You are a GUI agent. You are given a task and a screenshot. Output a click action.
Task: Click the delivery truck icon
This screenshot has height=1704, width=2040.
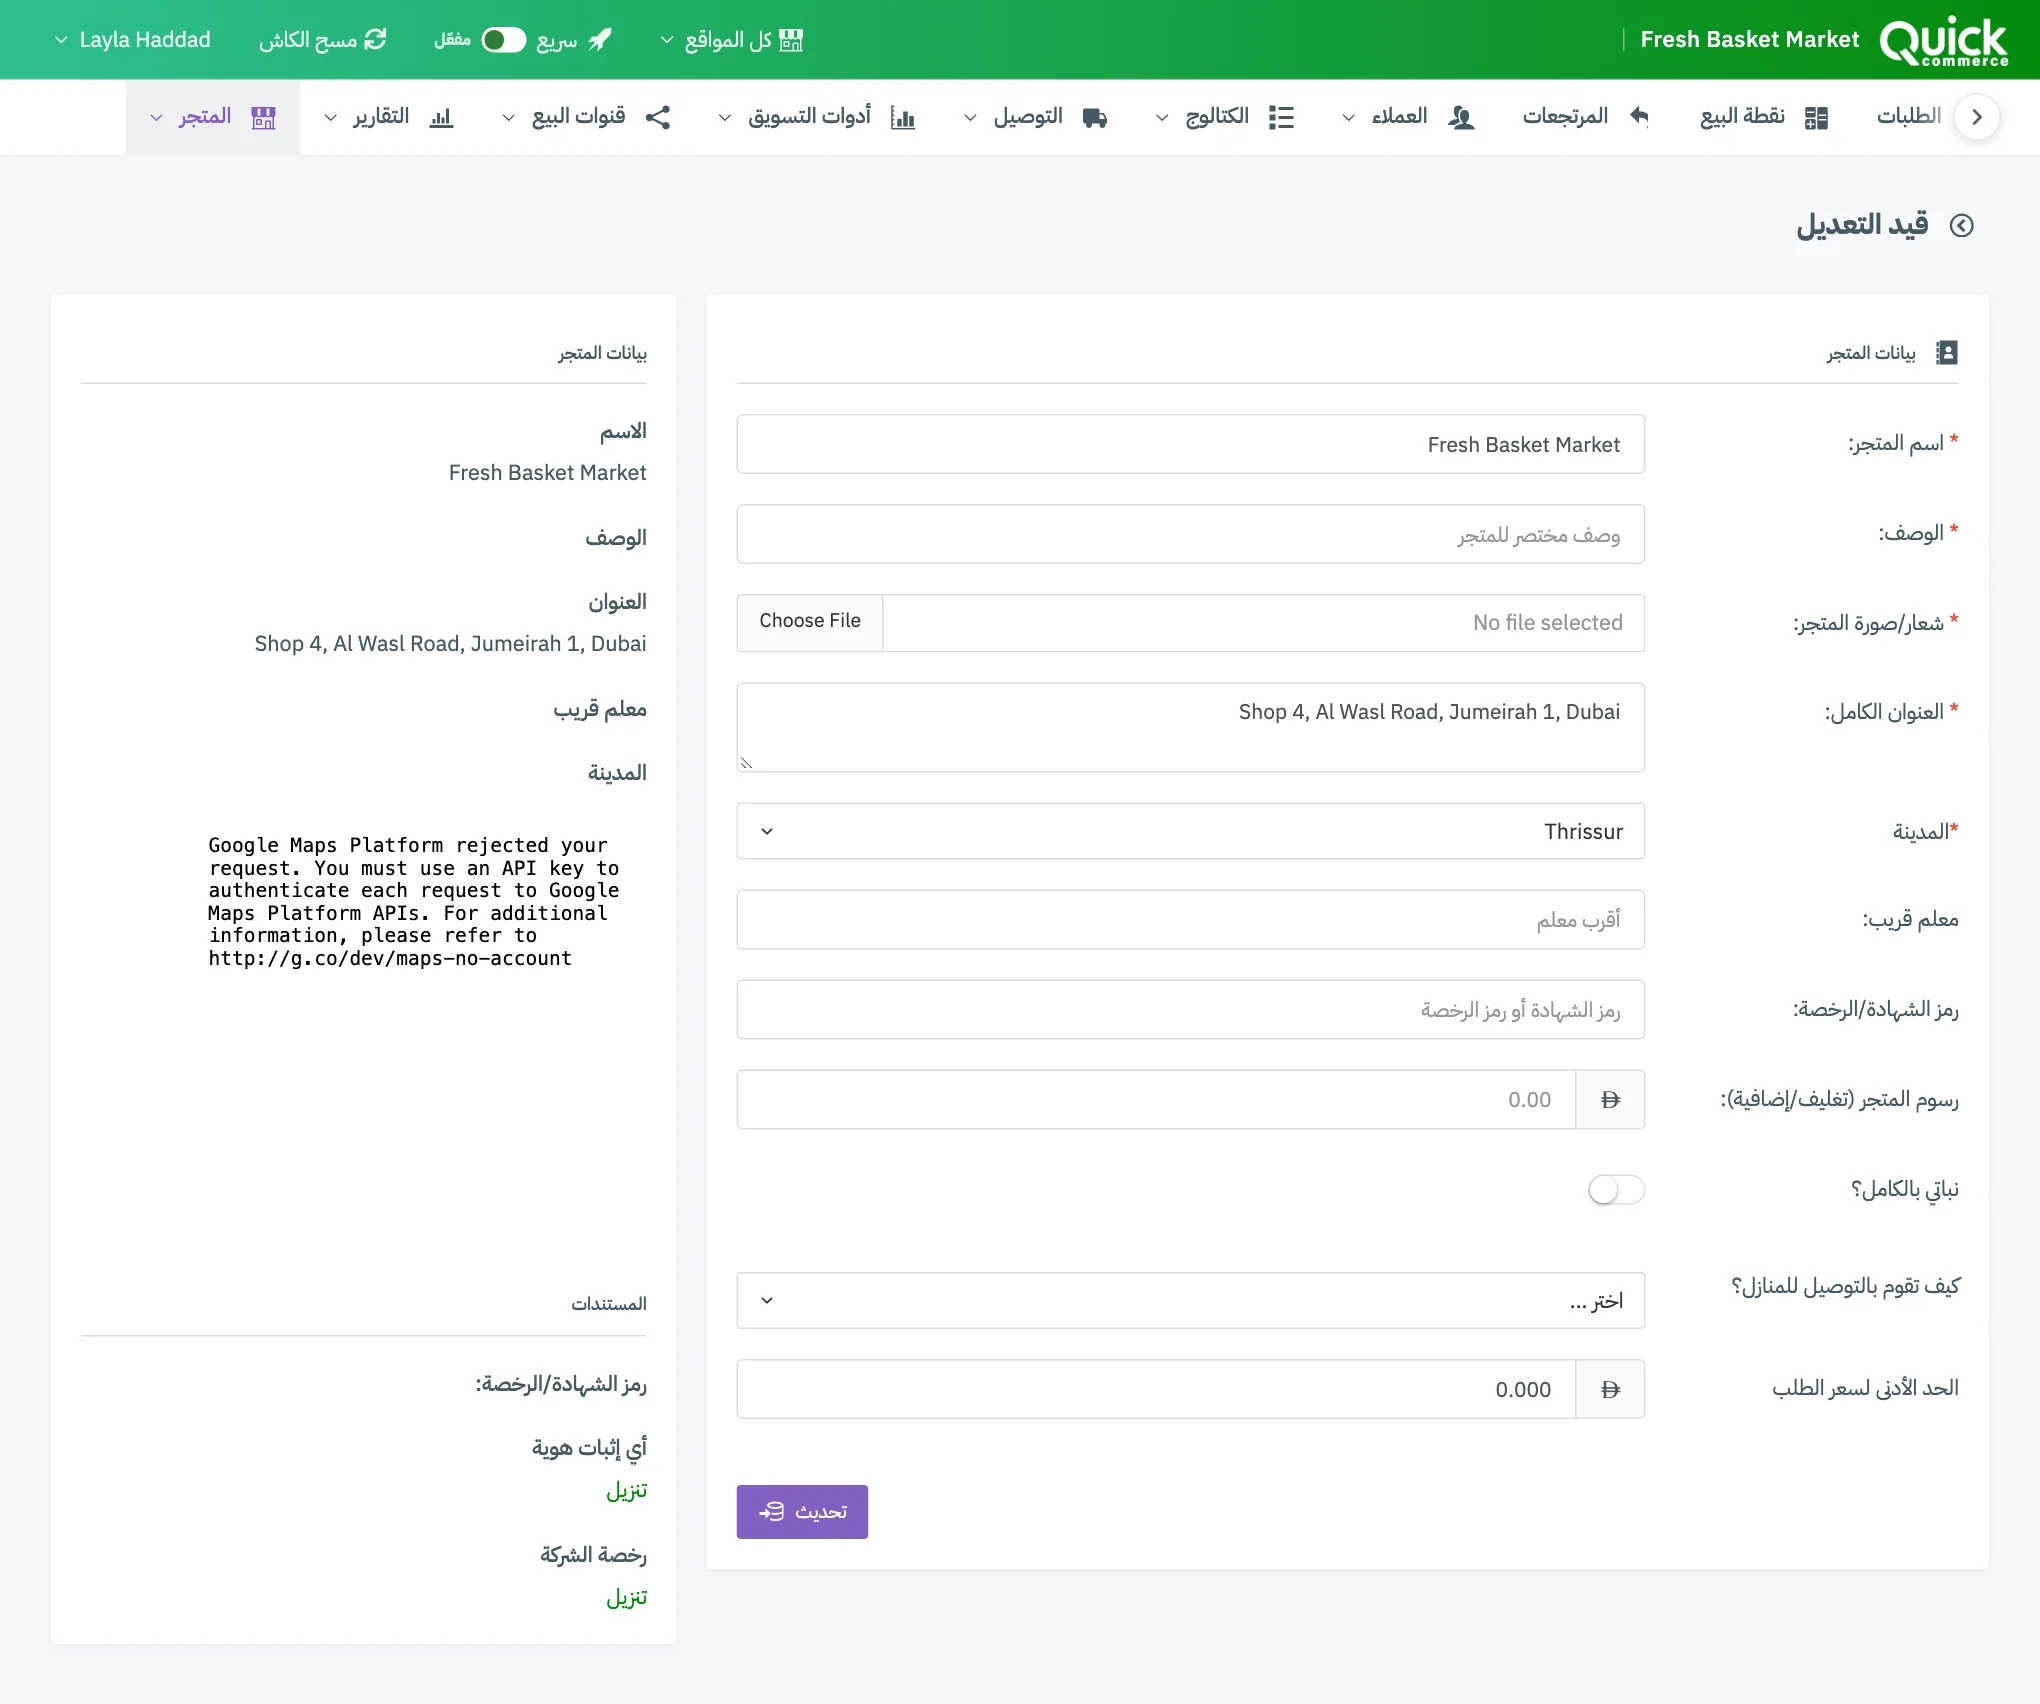coord(1095,117)
